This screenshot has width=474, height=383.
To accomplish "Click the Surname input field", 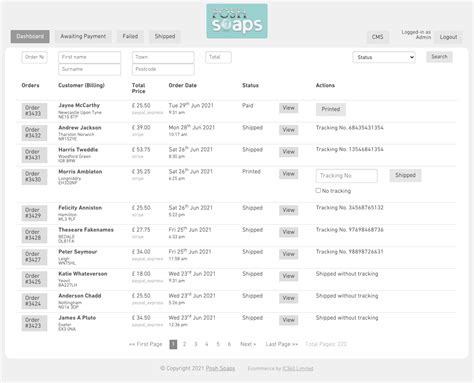I will point(89,69).
